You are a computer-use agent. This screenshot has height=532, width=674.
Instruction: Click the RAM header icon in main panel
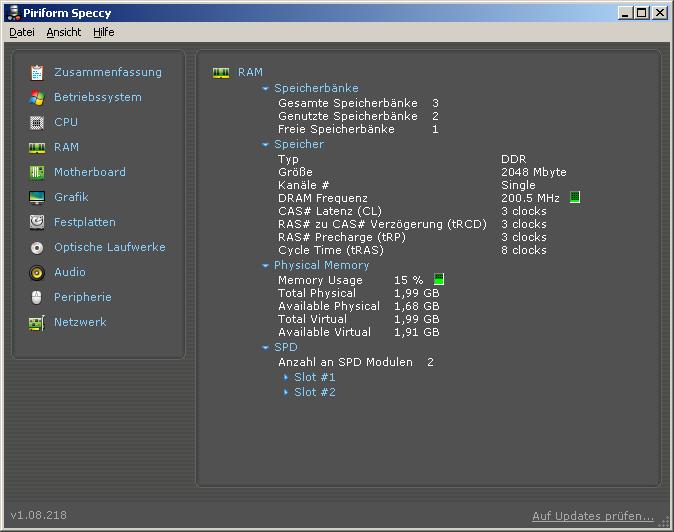(221, 73)
